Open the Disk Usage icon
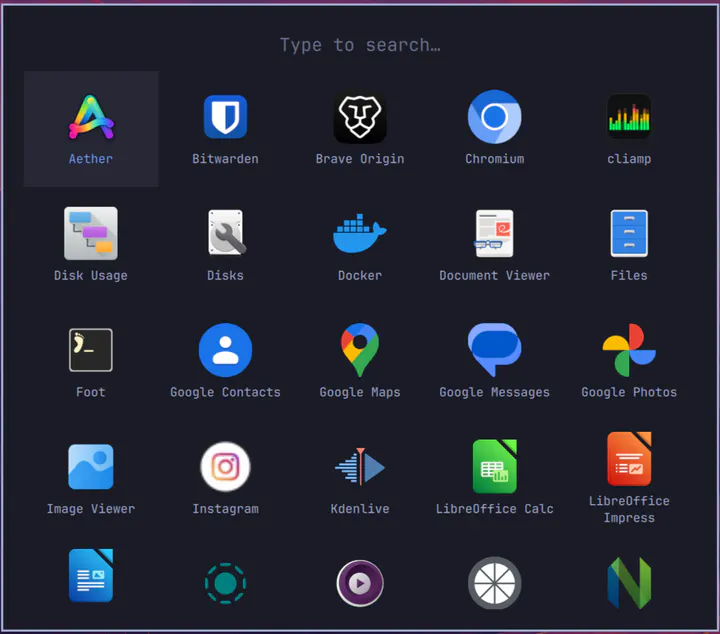The image size is (720, 634). click(91, 233)
